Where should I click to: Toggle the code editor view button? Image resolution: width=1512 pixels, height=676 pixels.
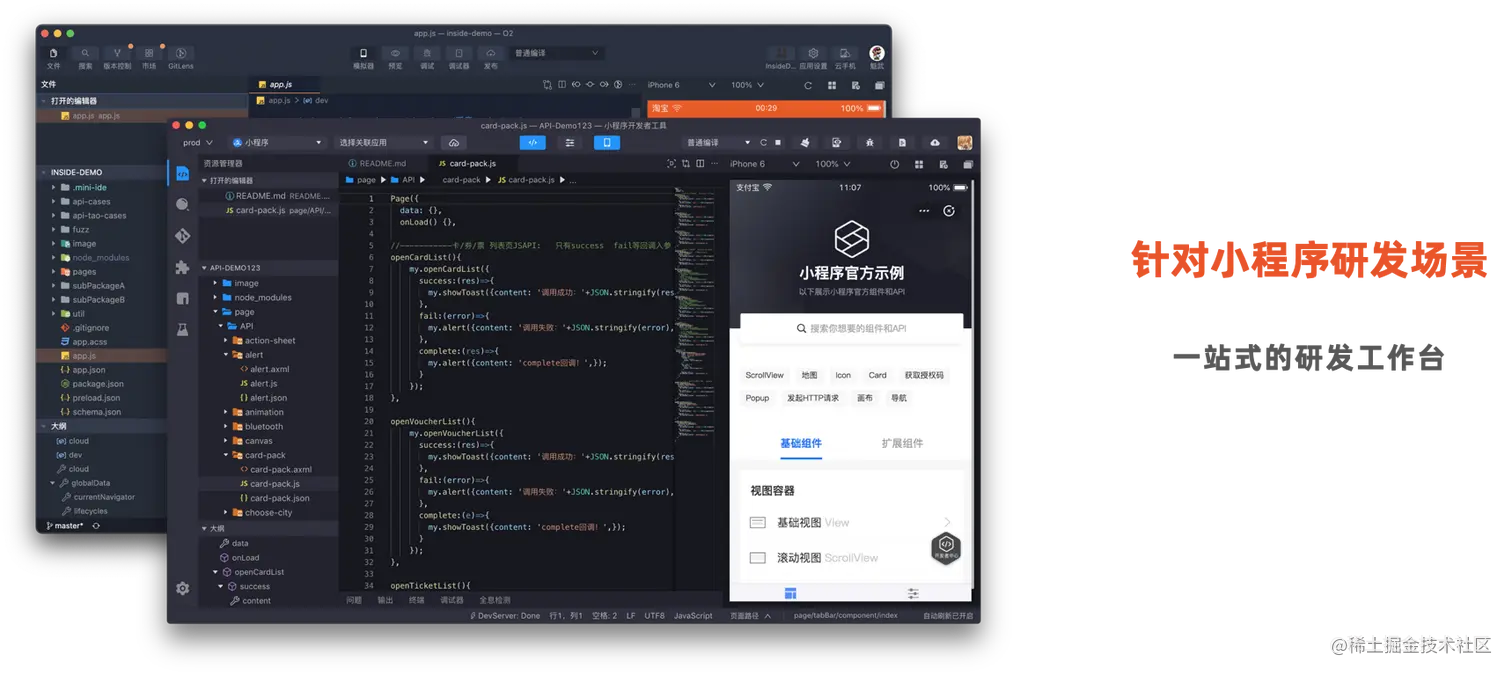[x=533, y=143]
